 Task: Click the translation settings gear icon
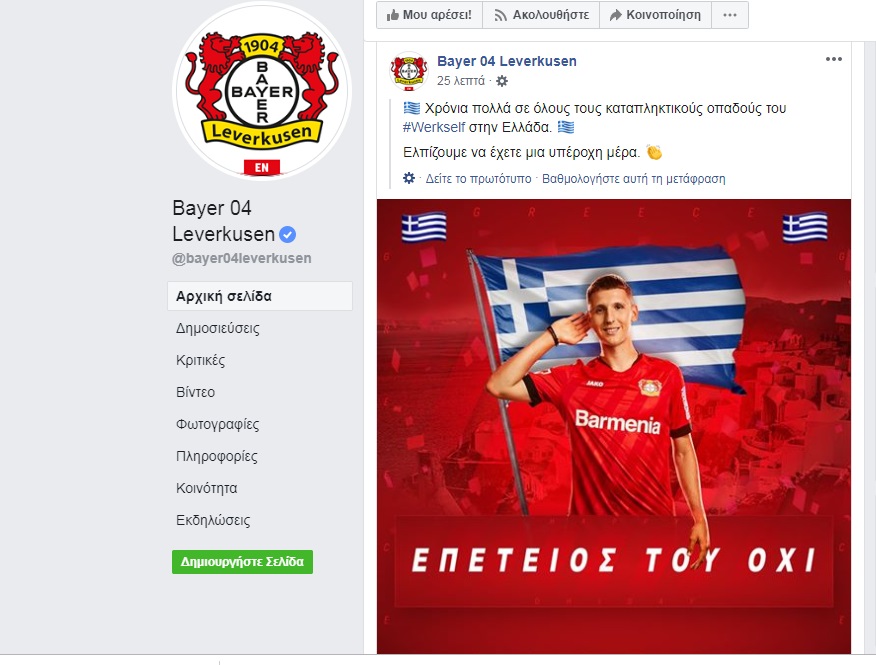point(409,178)
